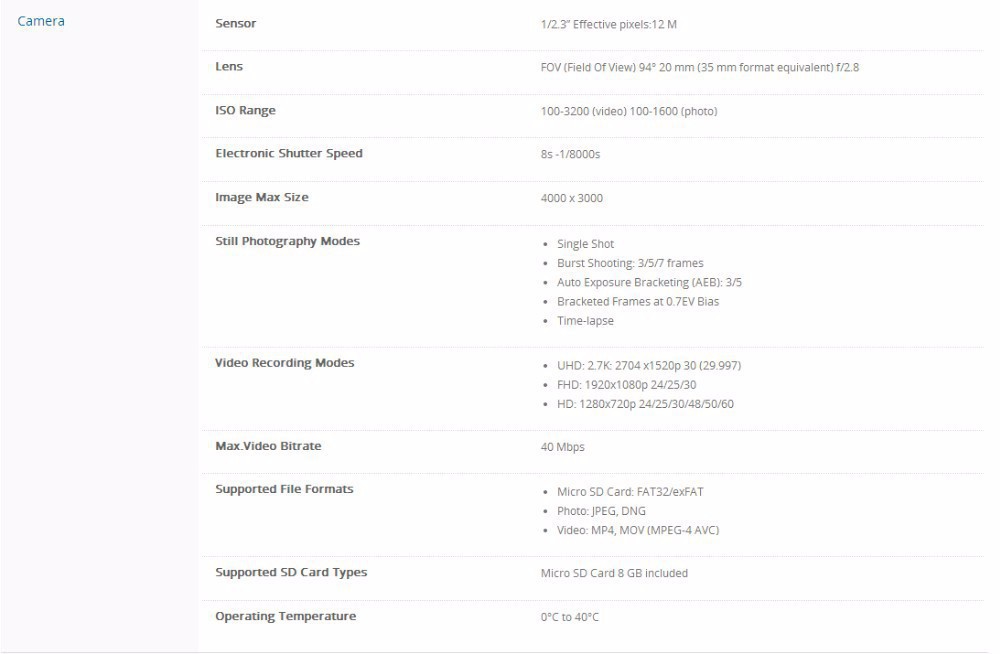
Task: Click the Video Recording Modes heading
Action: (285, 363)
